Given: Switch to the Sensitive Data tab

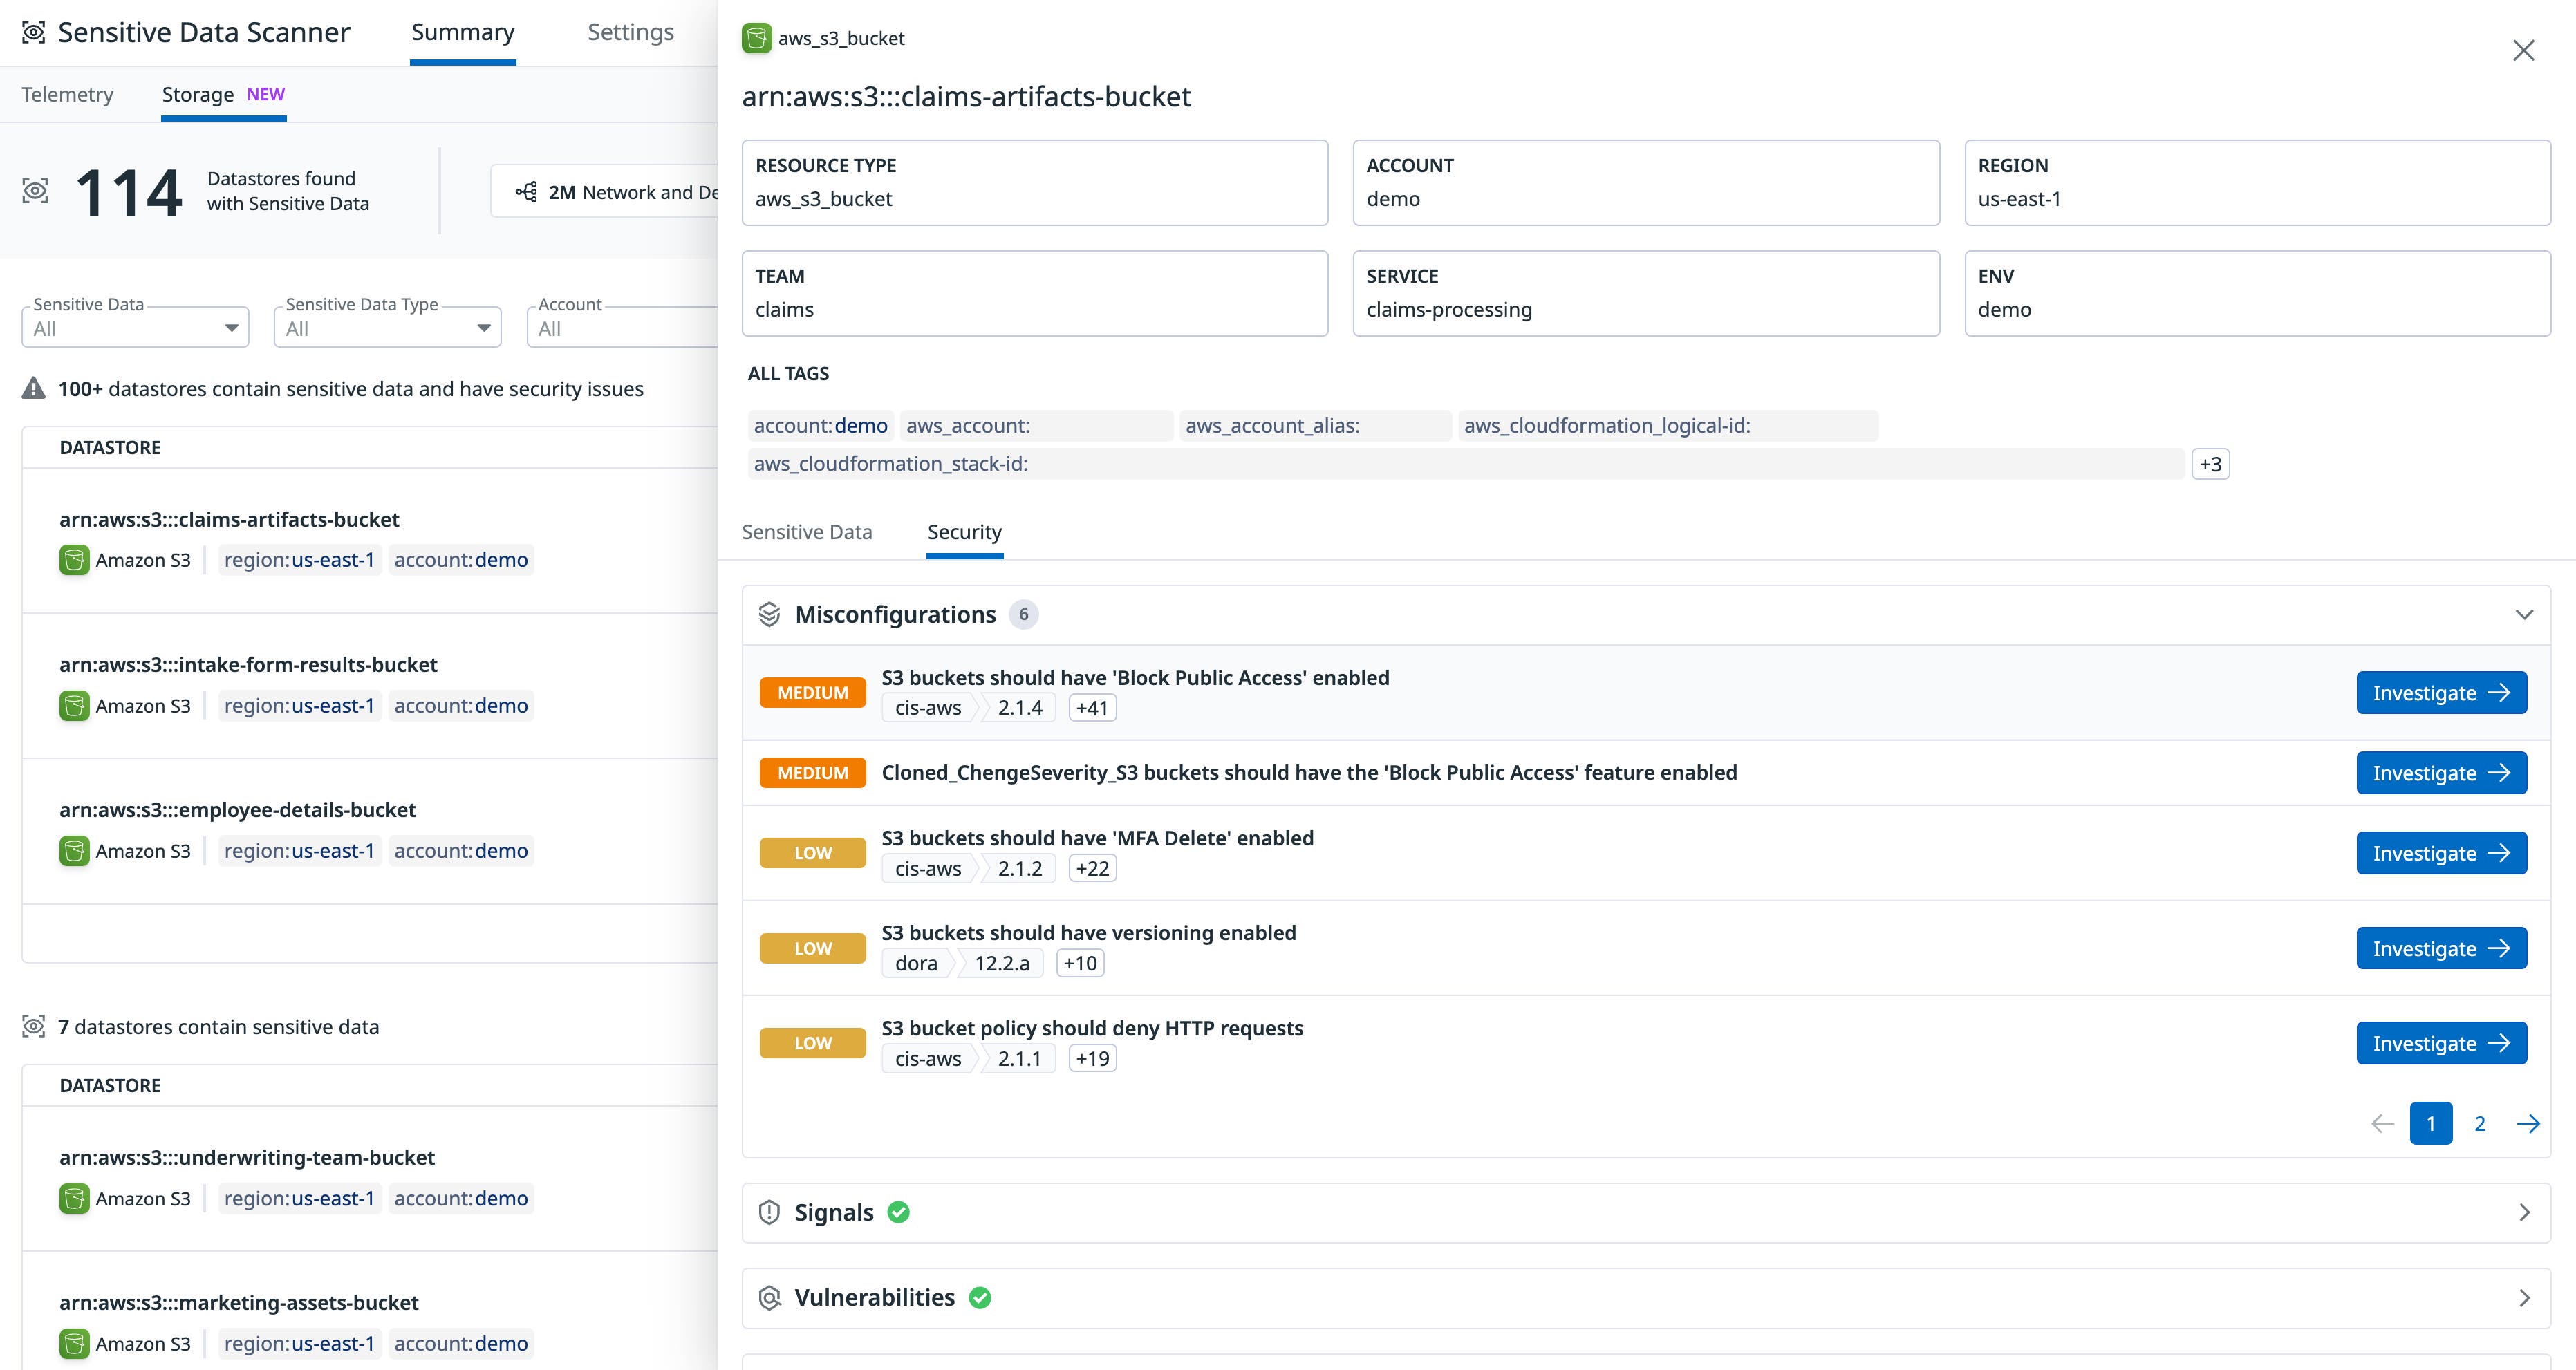Looking at the screenshot, I should (x=806, y=532).
